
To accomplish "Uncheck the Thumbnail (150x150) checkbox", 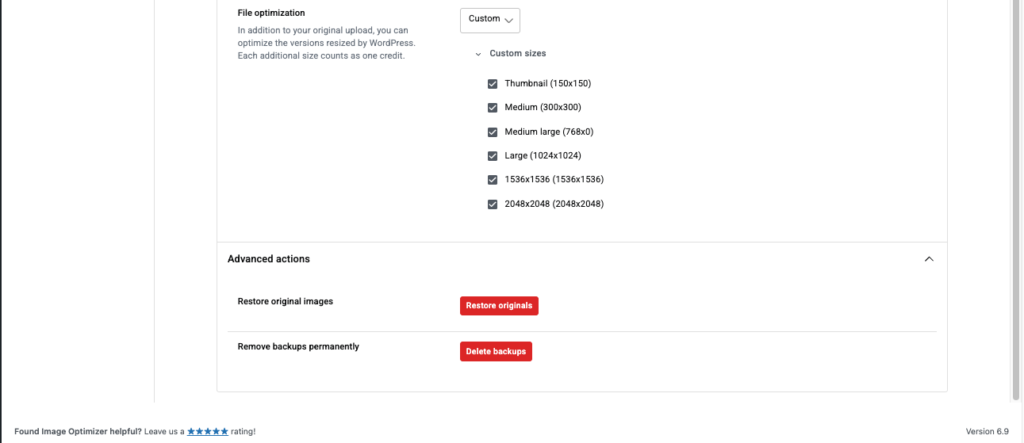I will 492,84.
